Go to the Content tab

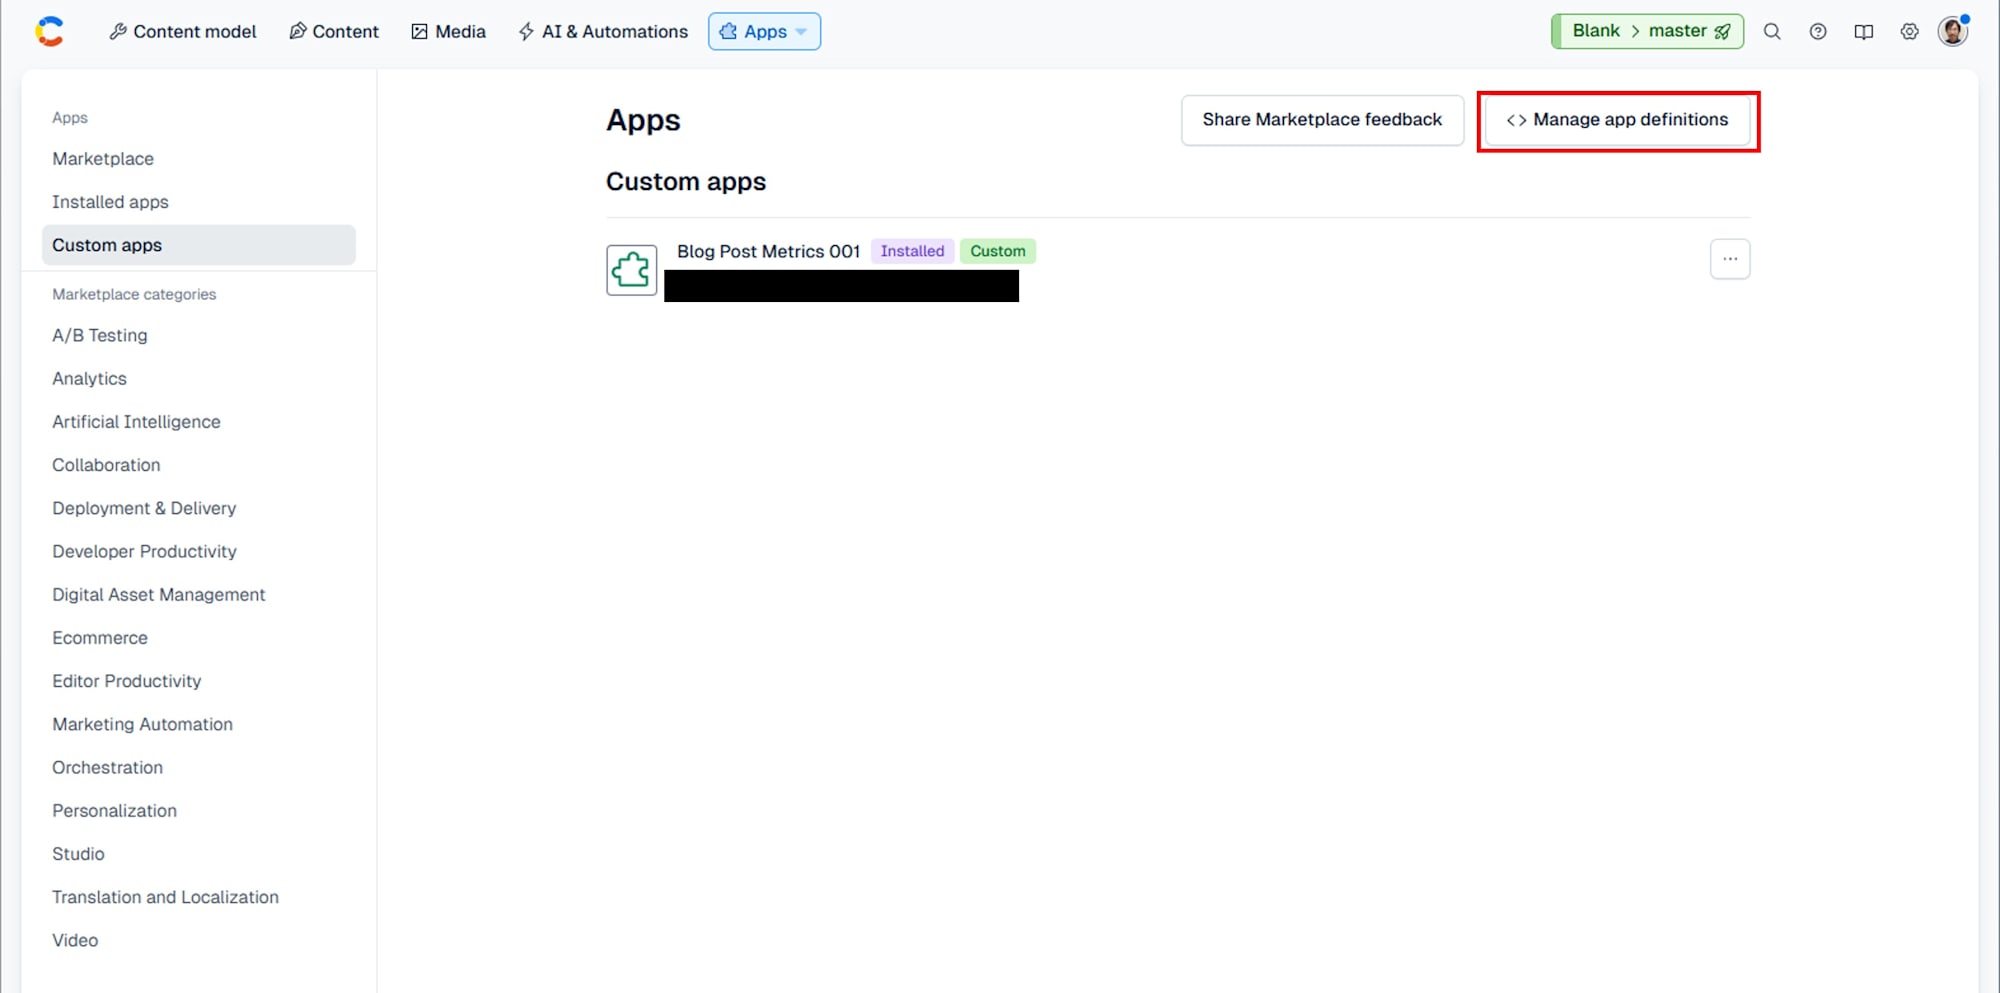[334, 31]
